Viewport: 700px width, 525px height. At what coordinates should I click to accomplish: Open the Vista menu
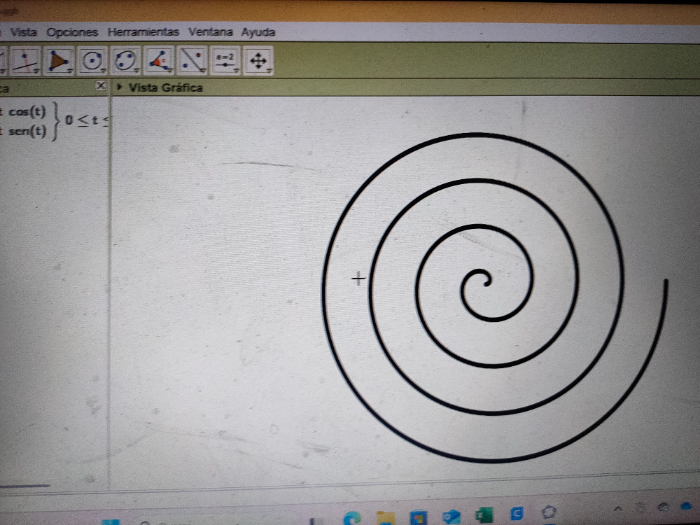point(23,32)
